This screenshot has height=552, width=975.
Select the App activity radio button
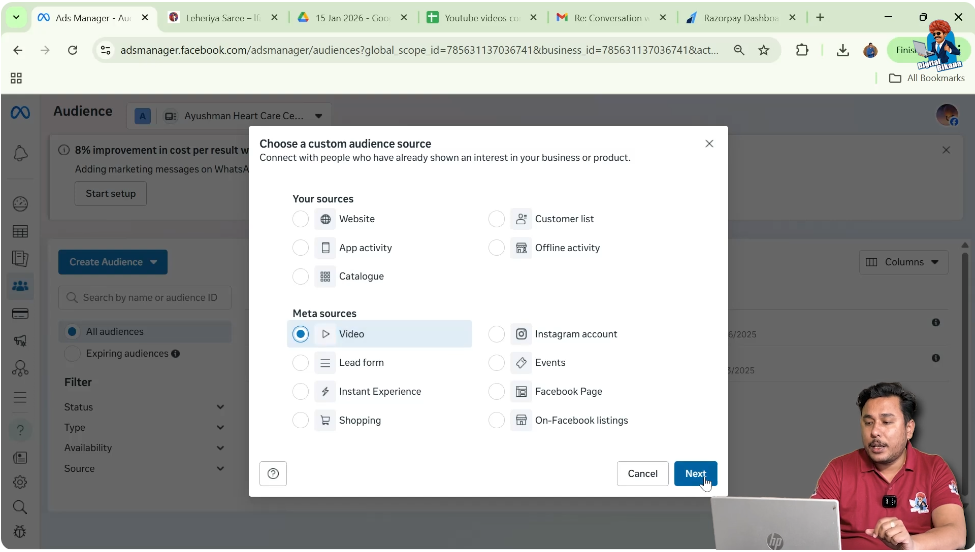coord(300,247)
